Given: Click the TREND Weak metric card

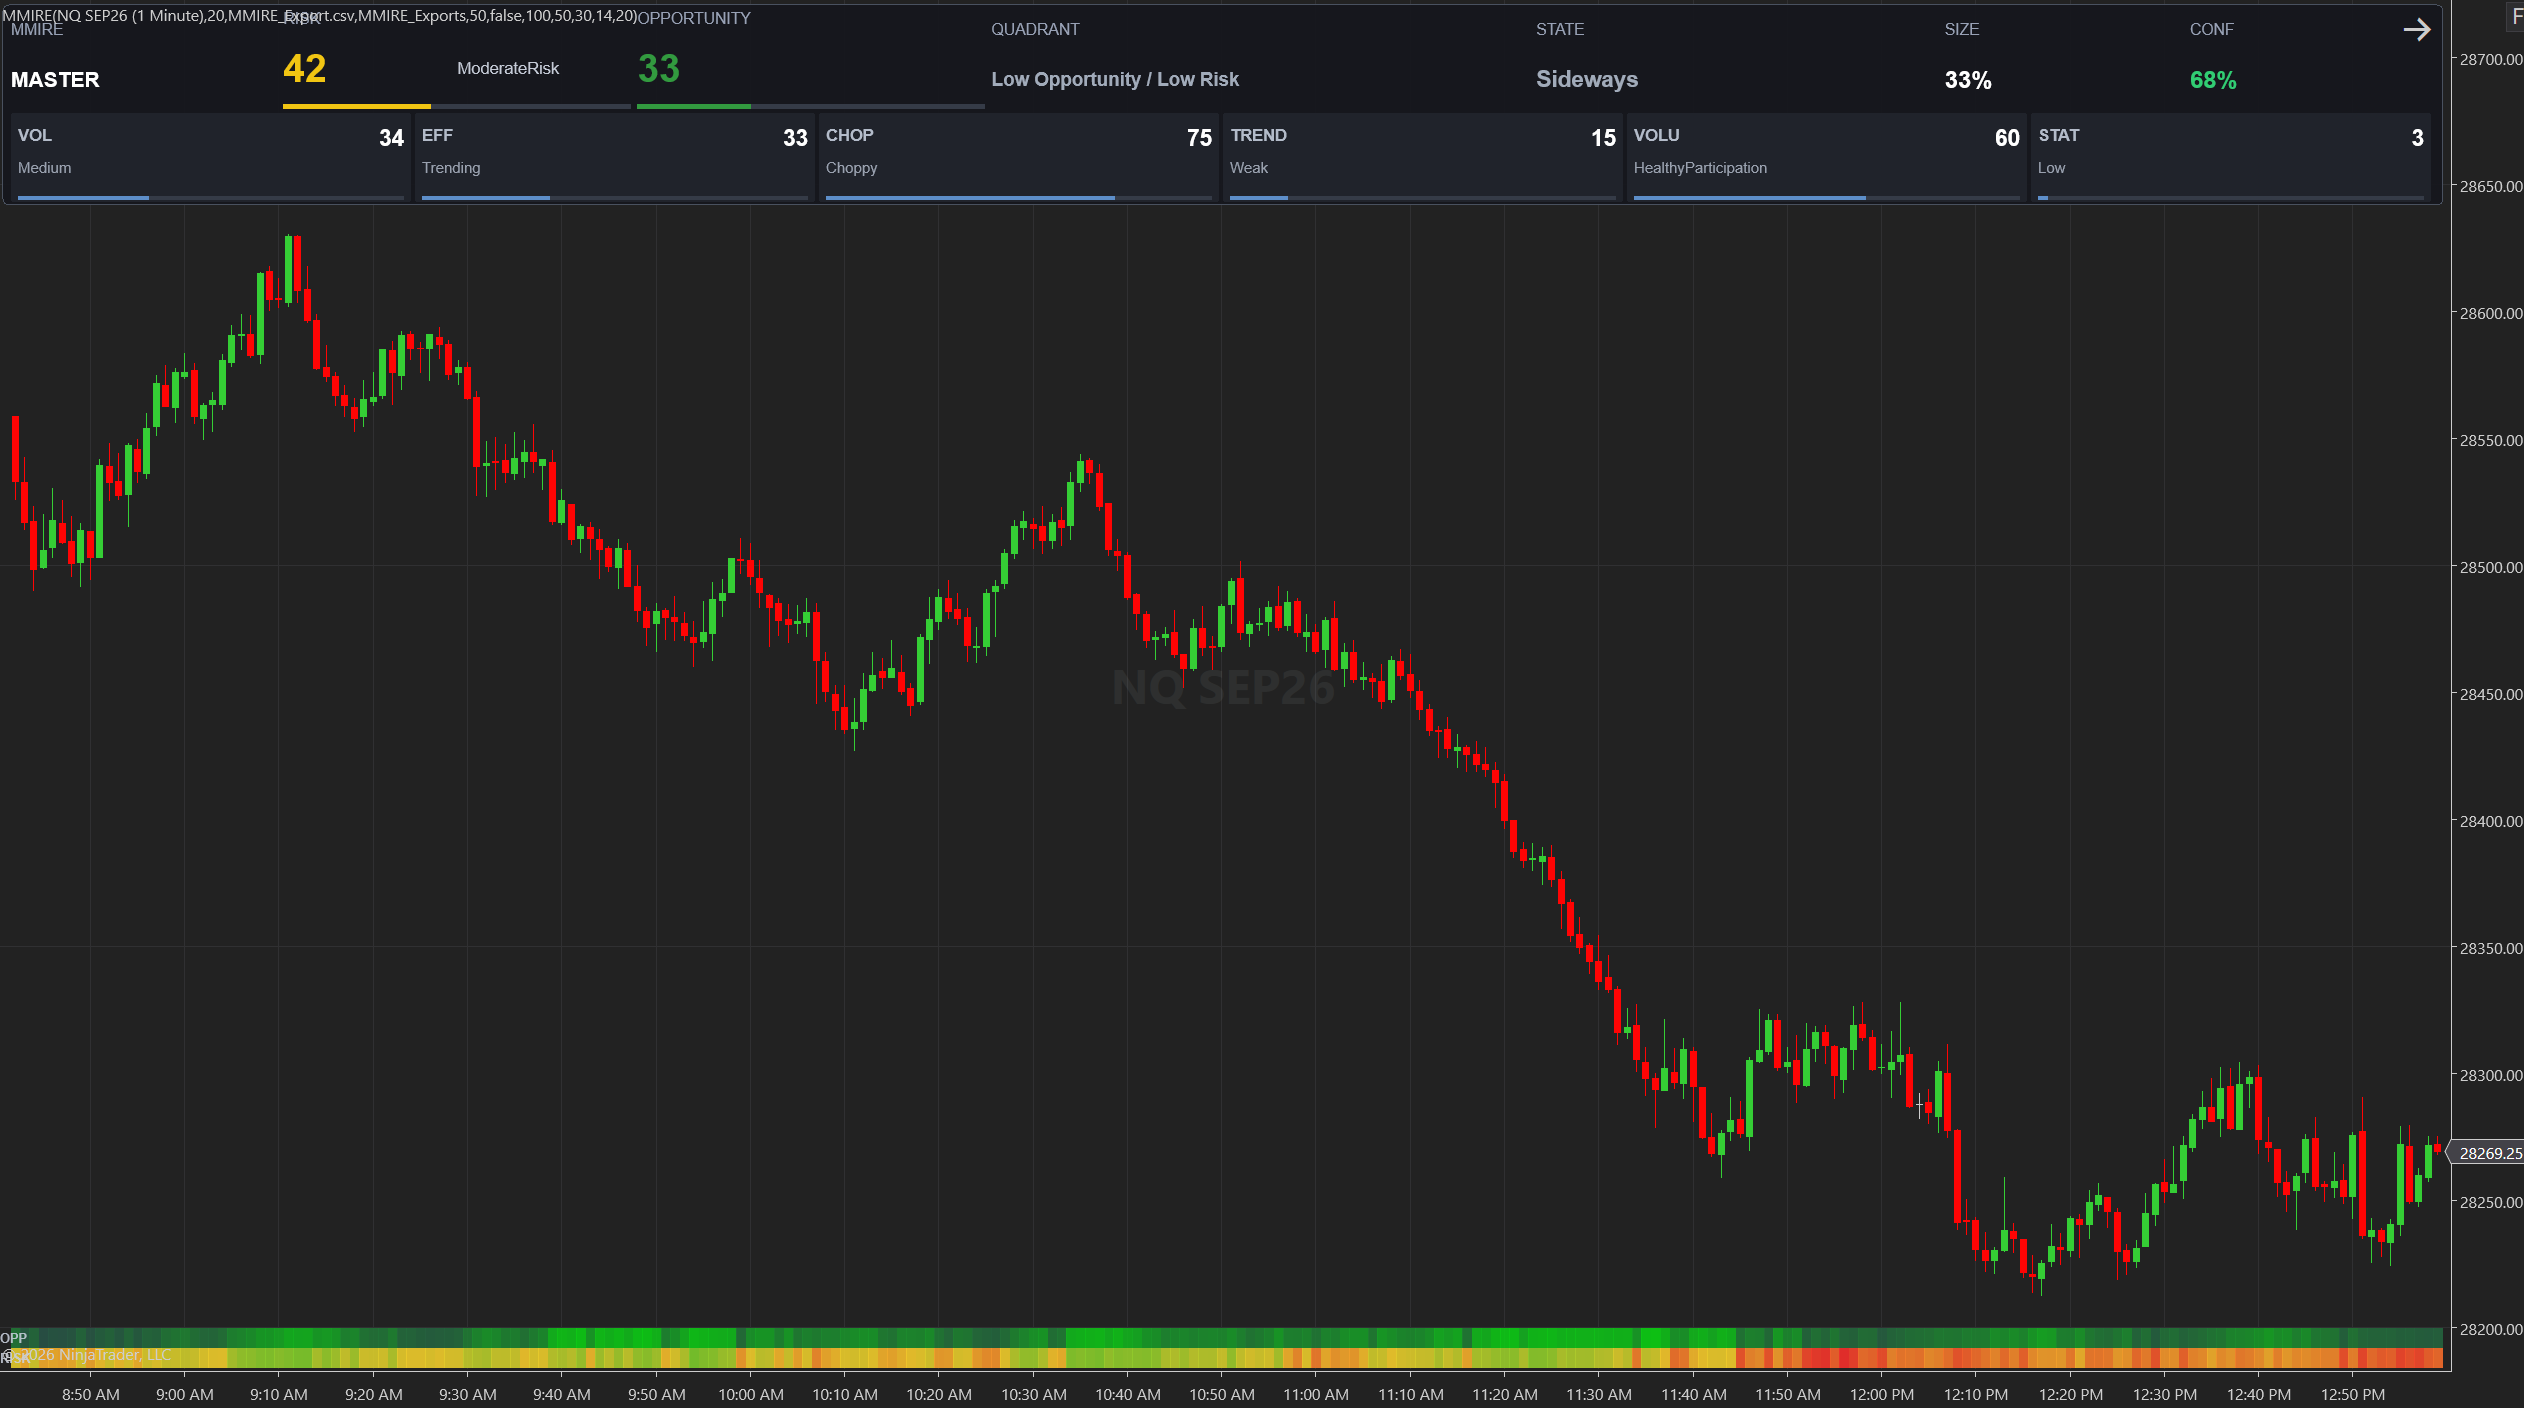Looking at the screenshot, I should [1422, 157].
